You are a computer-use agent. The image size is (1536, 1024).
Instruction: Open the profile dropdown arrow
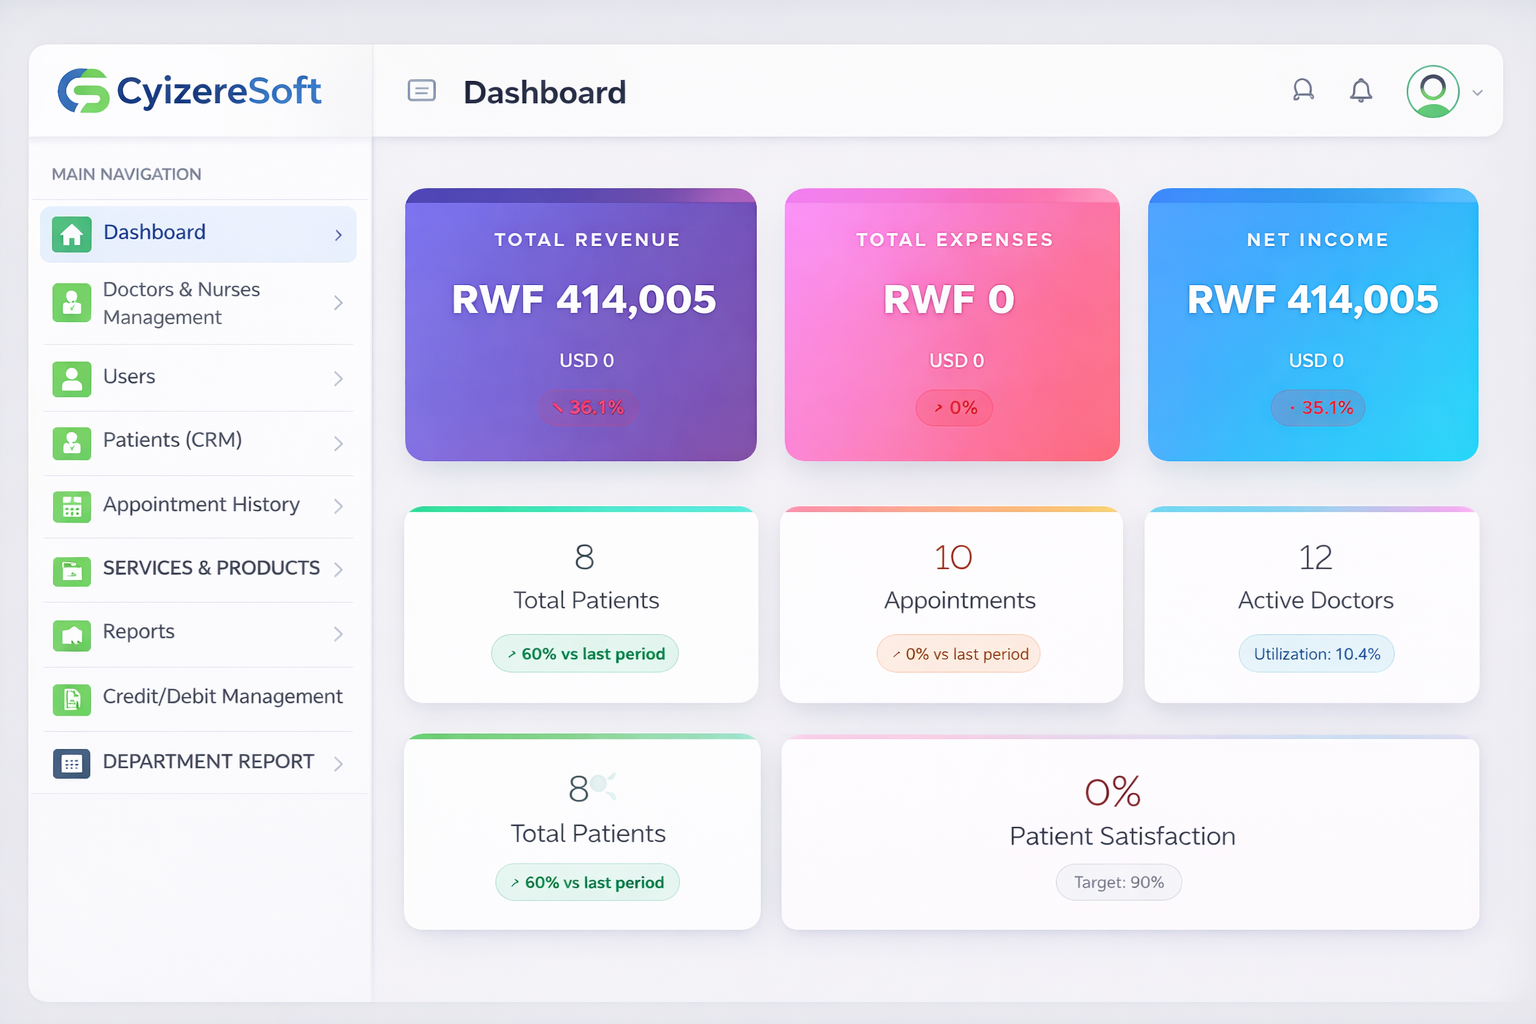tap(1477, 93)
